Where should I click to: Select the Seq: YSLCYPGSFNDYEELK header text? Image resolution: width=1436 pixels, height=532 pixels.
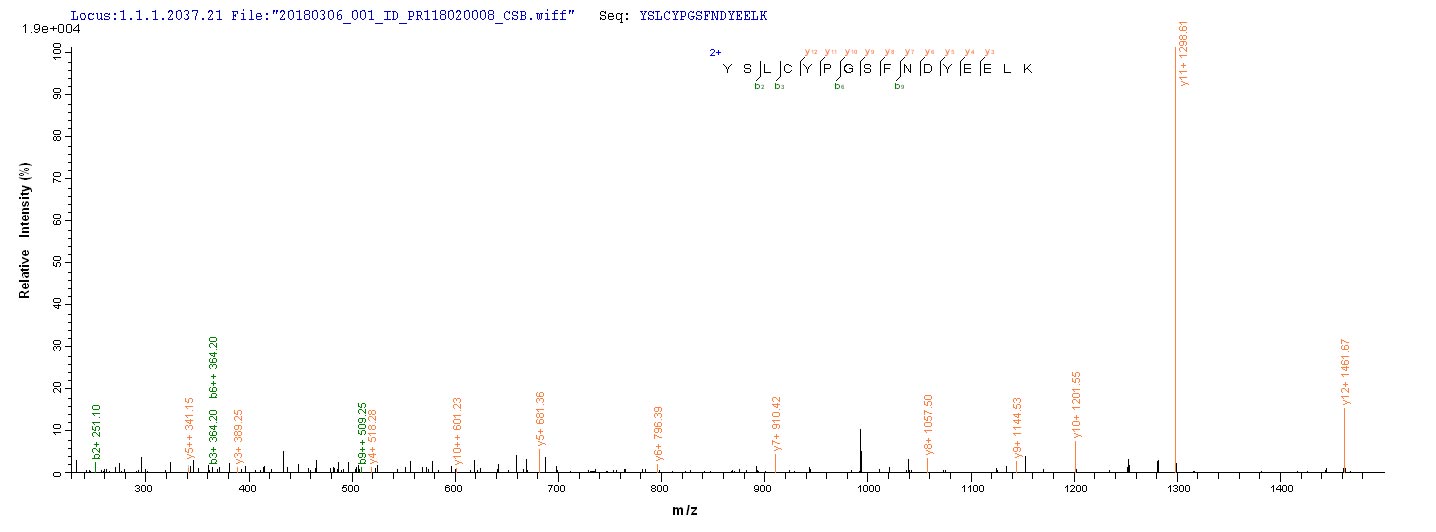pos(682,17)
